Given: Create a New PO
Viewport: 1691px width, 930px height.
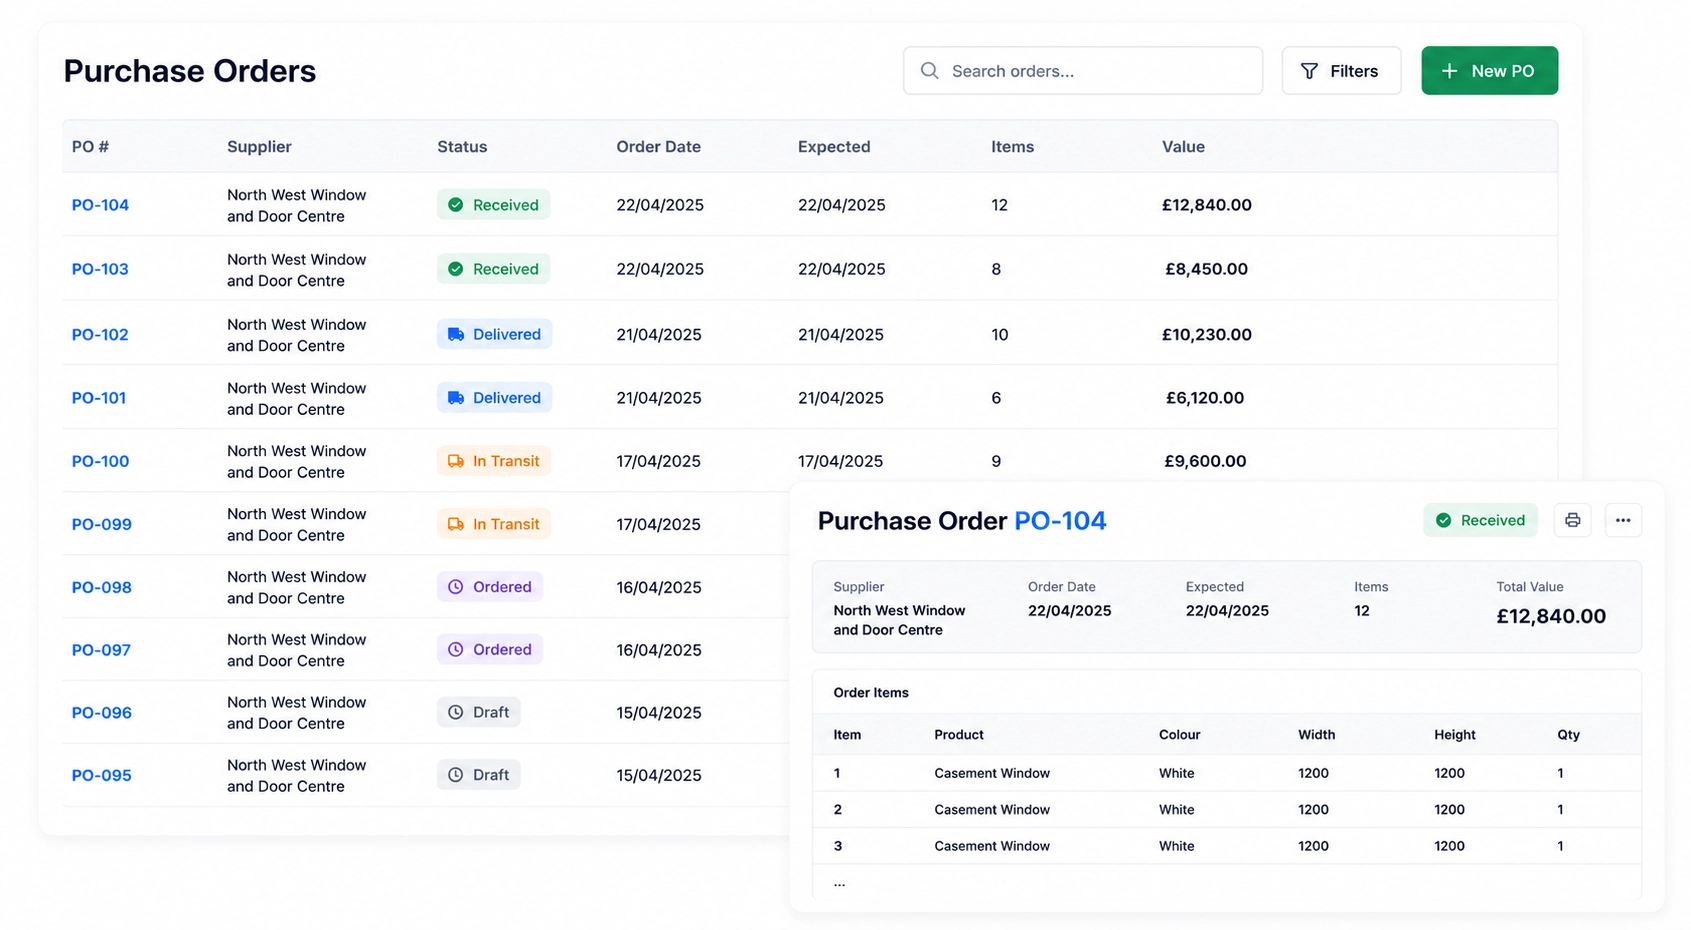Looking at the screenshot, I should (1489, 71).
